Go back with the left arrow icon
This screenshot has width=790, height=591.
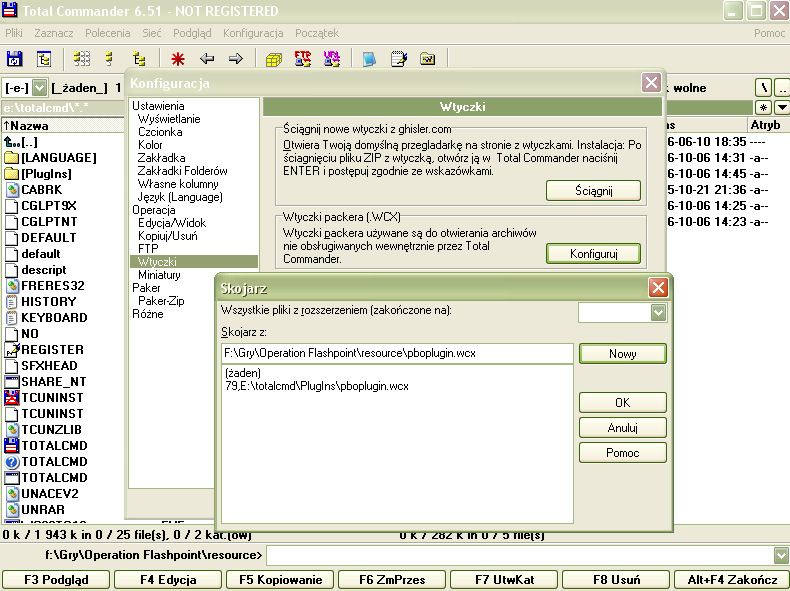(207, 59)
